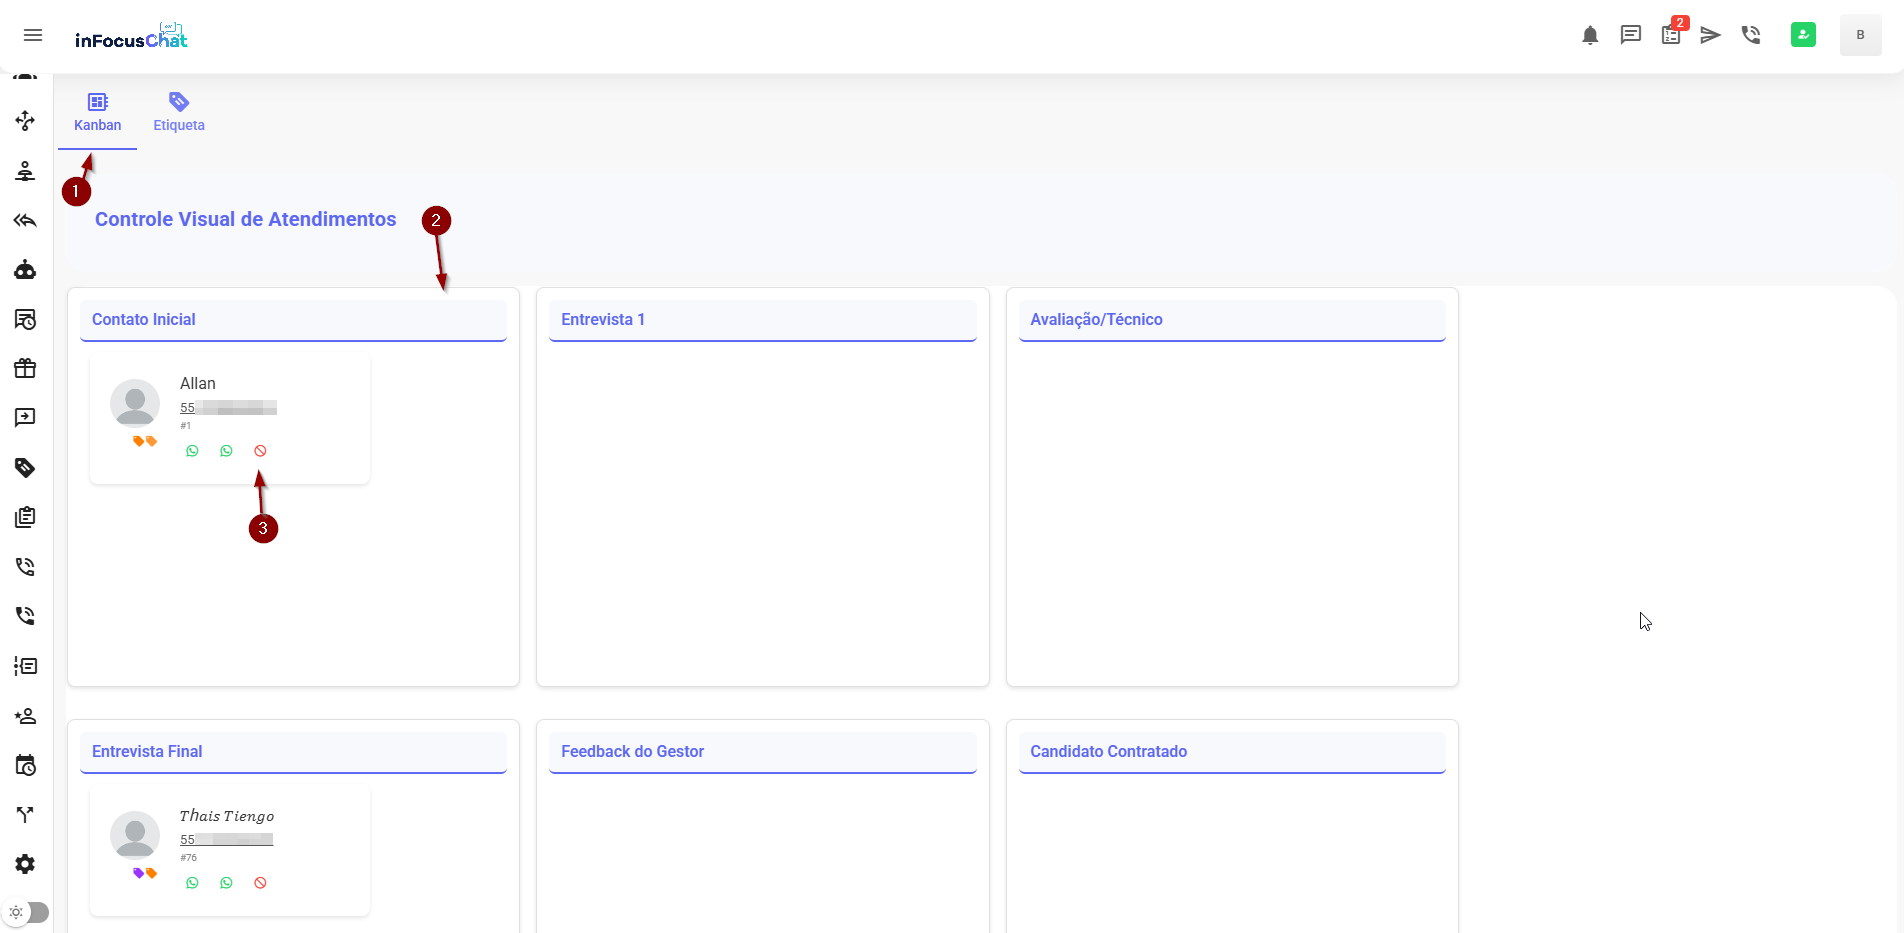Click the paper plane send icon
Viewport: 1904px width, 933px height.
[x=1710, y=36]
